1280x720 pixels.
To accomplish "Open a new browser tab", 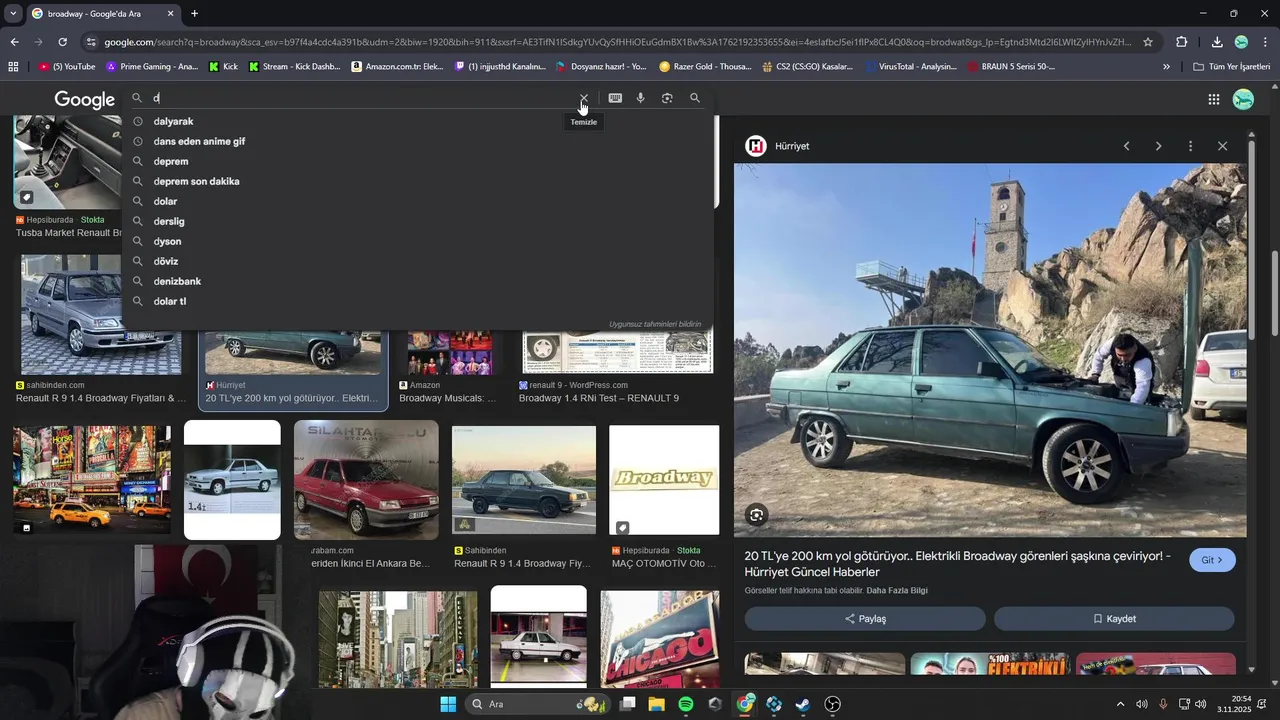I will coord(195,14).
